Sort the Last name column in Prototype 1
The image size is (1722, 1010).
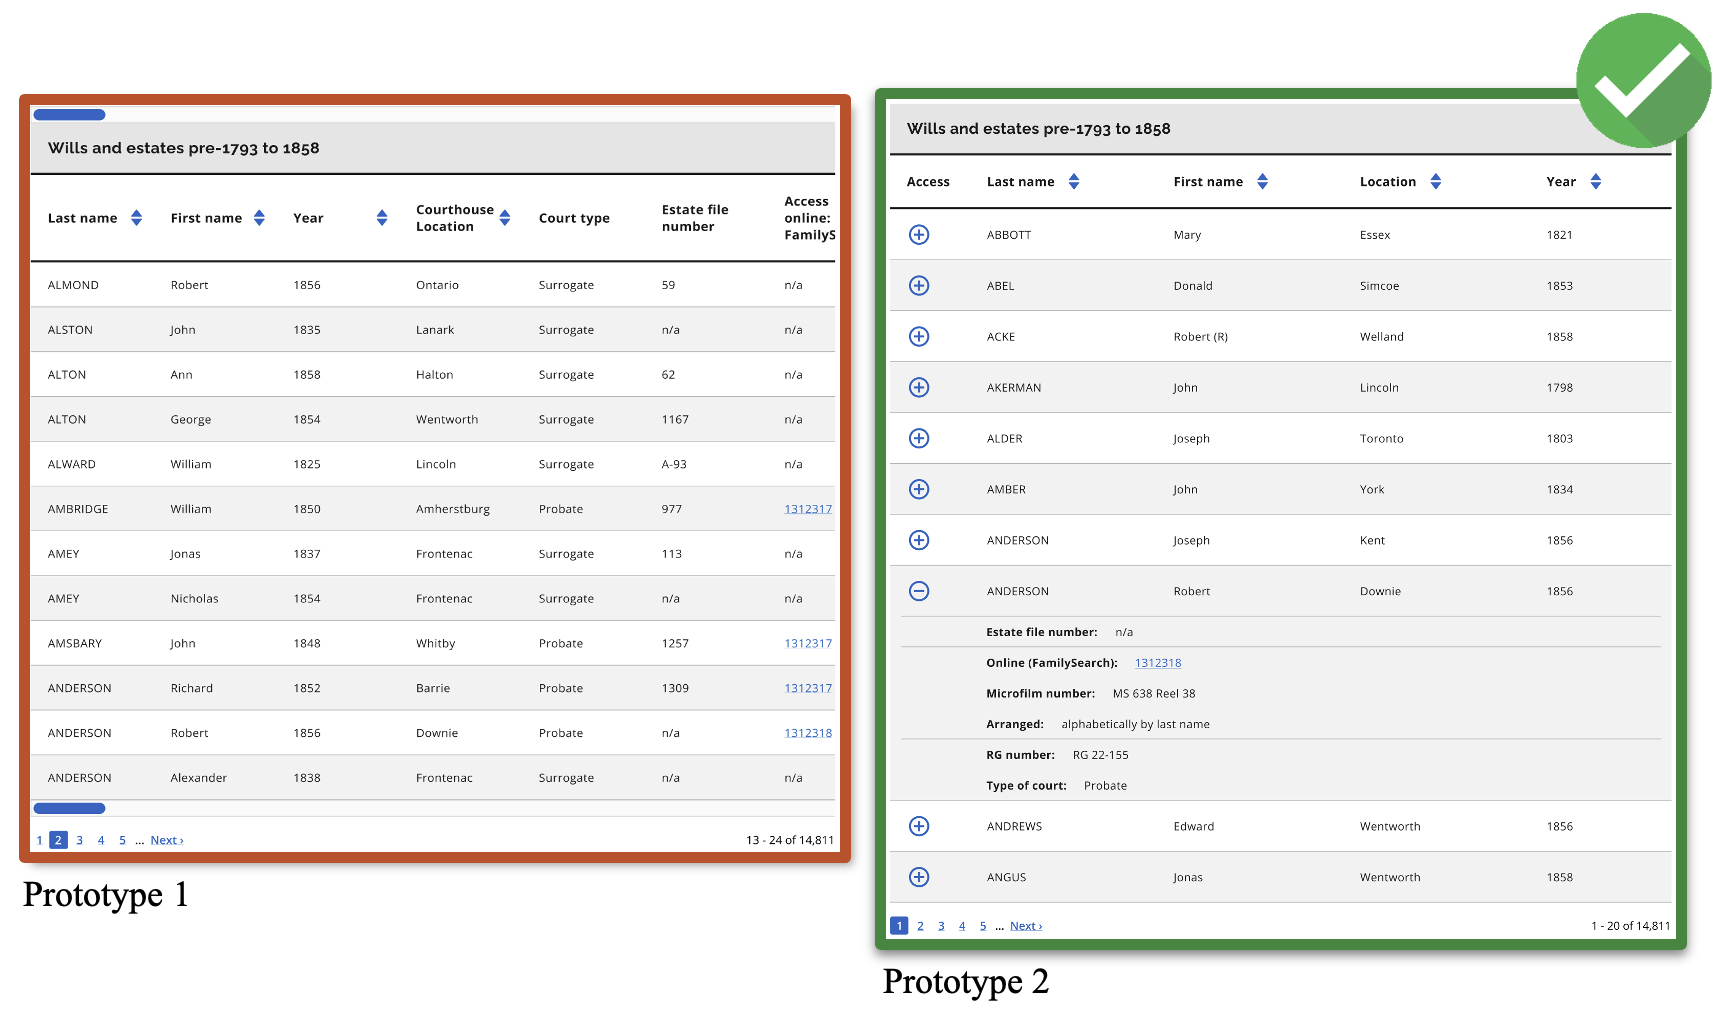click(137, 217)
